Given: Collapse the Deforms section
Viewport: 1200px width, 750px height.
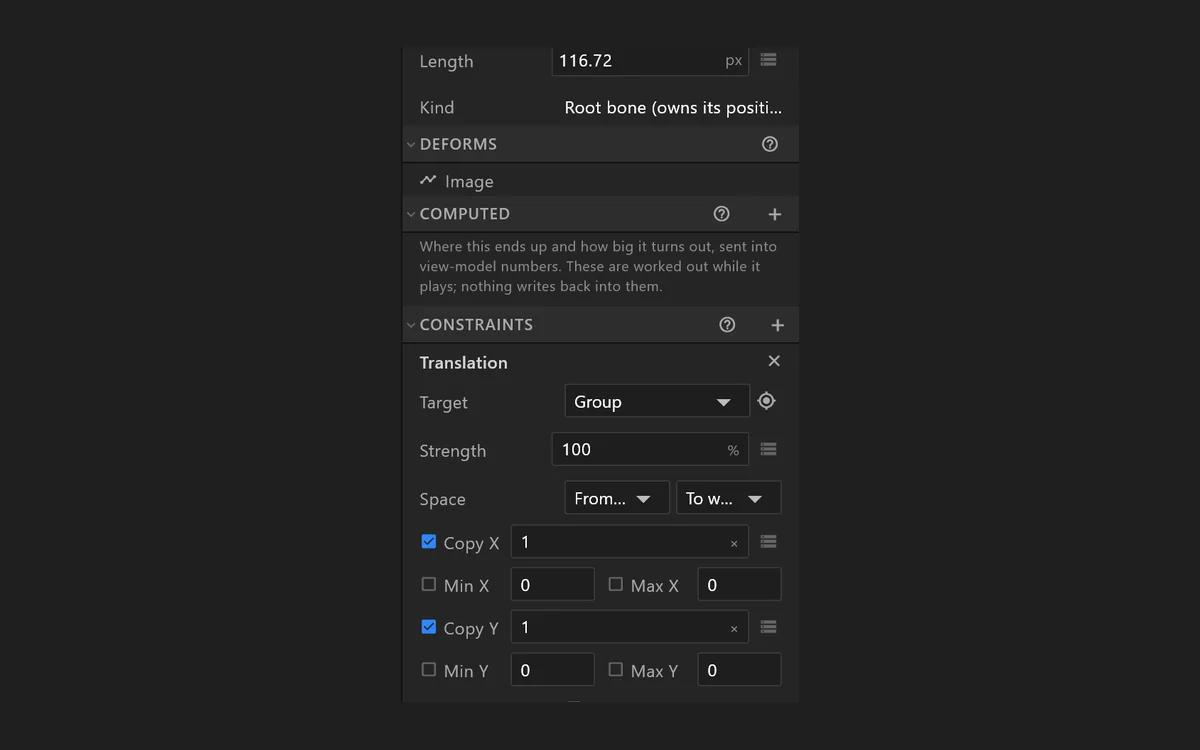Looking at the screenshot, I should [x=411, y=144].
